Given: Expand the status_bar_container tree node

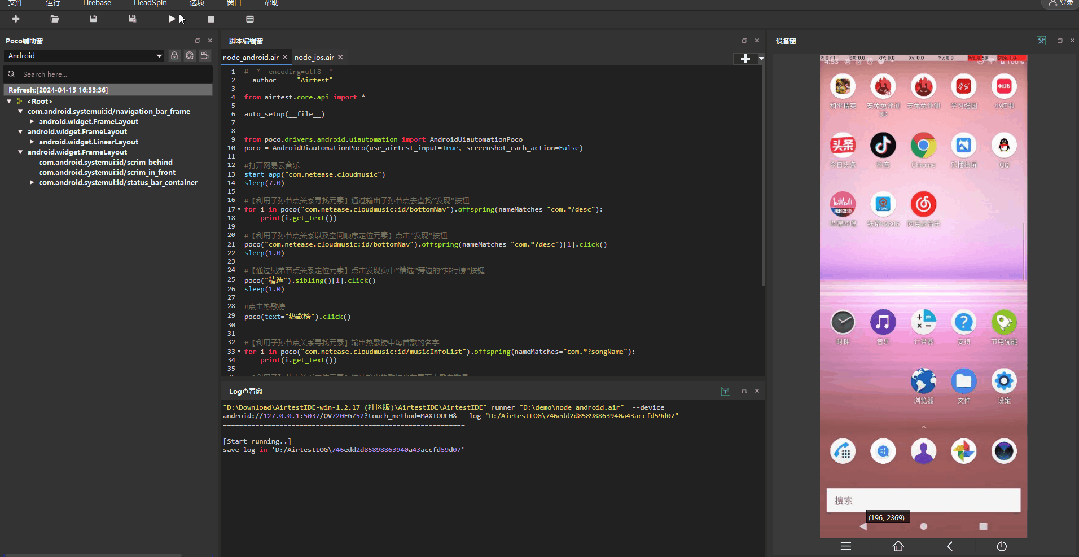Looking at the screenshot, I should pos(32,182).
